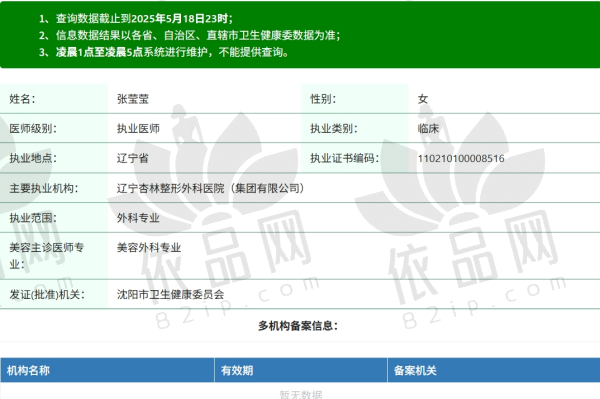Select the value 外科专业
The width and height of the screenshot is (600, 399).
pyautogui.click(x=138, y=218)
